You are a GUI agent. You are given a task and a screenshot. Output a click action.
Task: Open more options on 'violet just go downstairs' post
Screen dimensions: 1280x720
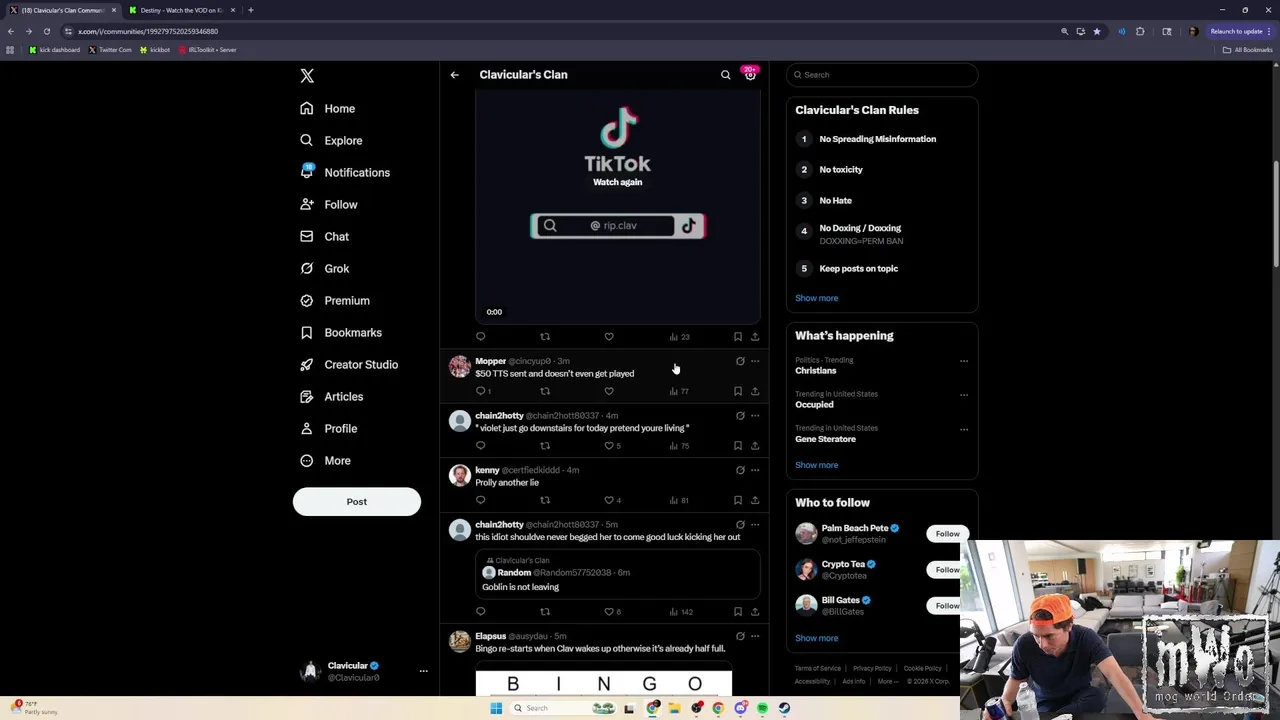(x=755, y=415)
